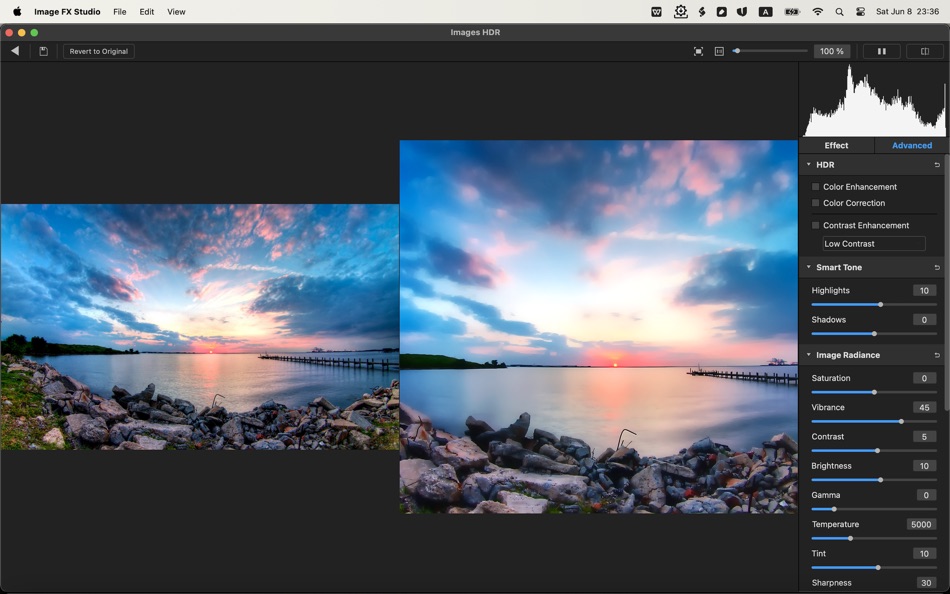Click the thumbnail preview icon beside the zoom slider
Image resolution: width=950 pixels, height=594 pixels.
718,51
